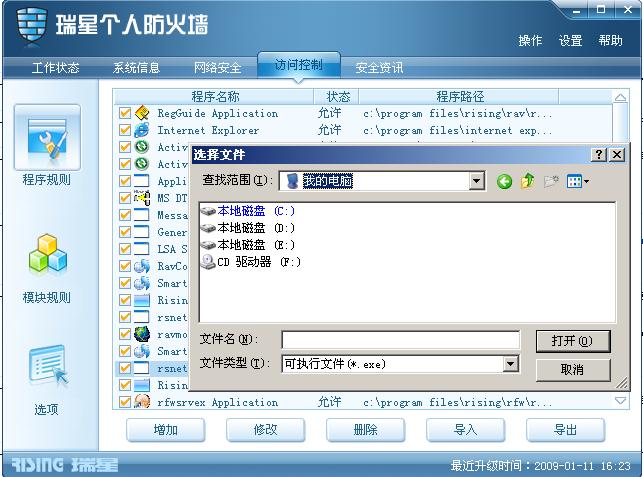The image size is (643, 477).
Task: Click the MS DT row icon
Action: click(142, 198)
